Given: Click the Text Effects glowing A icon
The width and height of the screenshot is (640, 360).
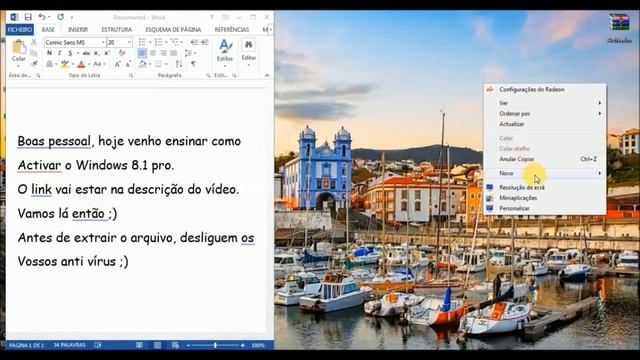Looking at the screenshot, I should coord(49,64).
